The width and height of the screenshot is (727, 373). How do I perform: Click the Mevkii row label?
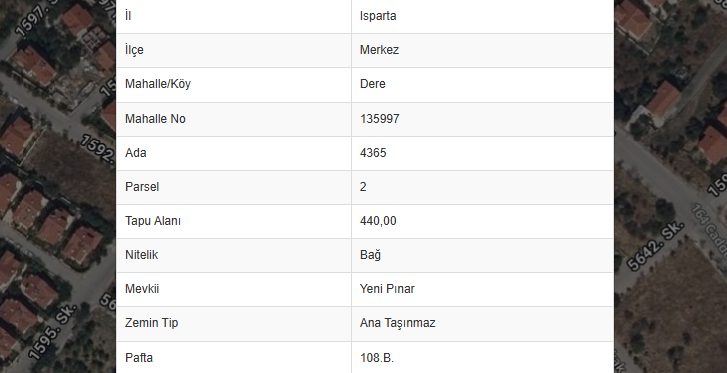pyautogui.click(x=142, y=289)
